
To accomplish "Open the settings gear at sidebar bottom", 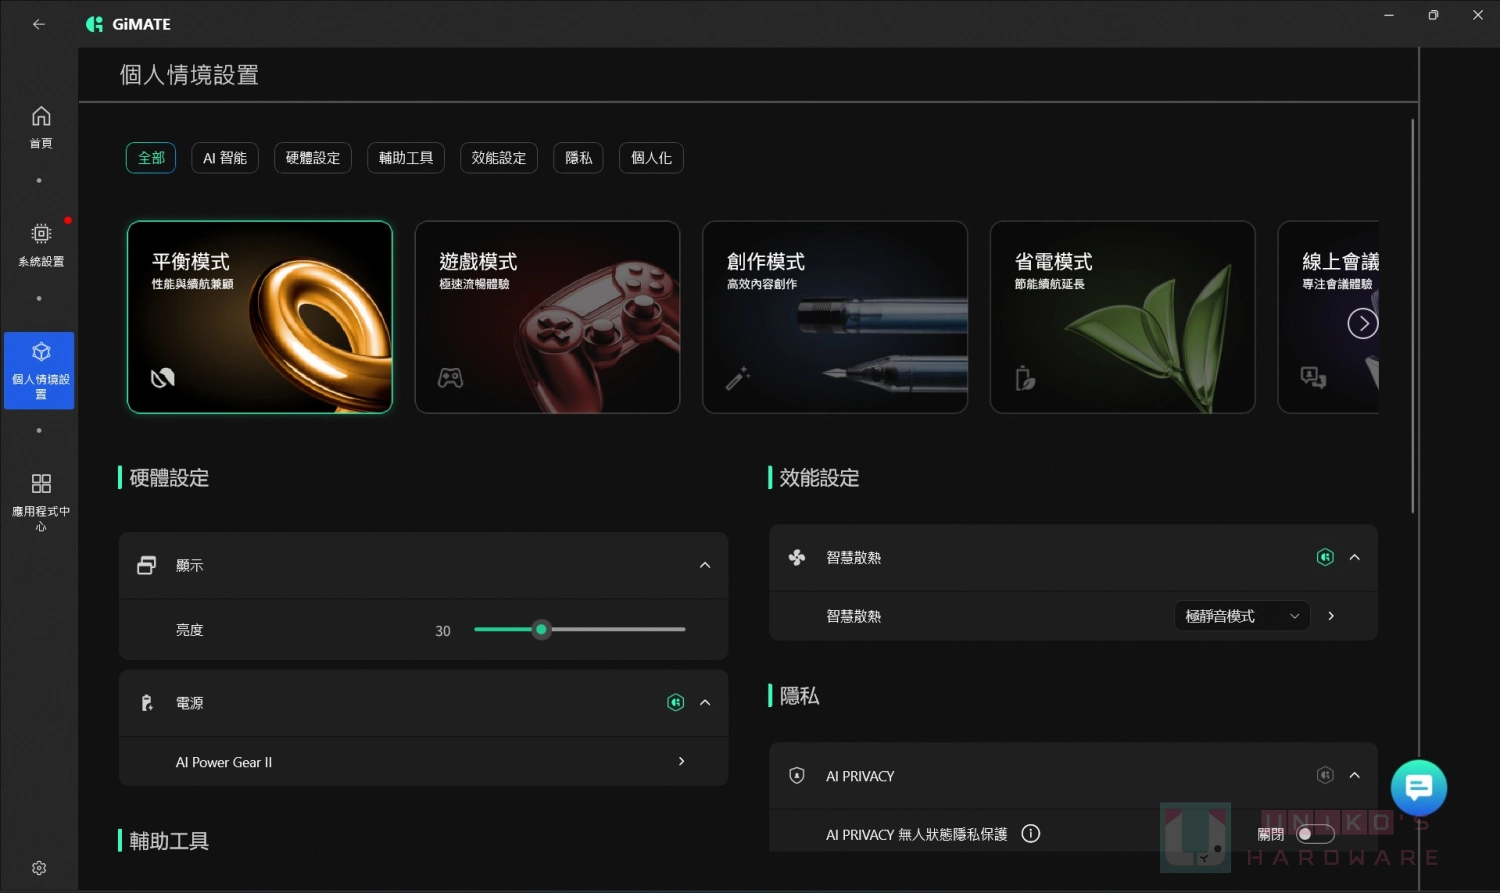I will point(39,868).
